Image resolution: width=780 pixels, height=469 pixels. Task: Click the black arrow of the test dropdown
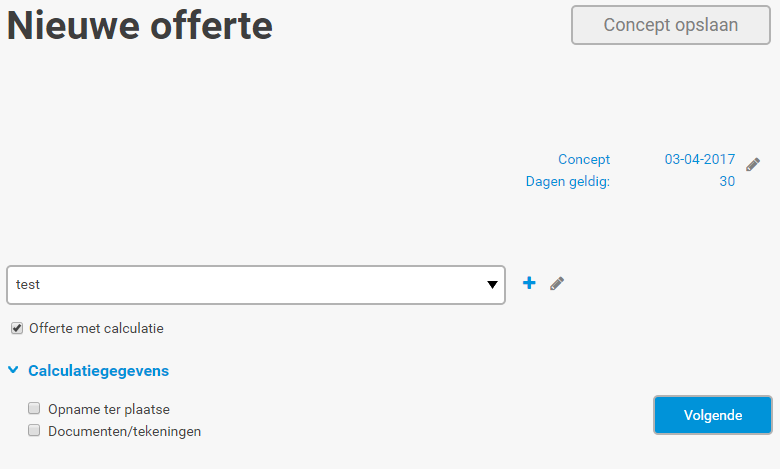492,284
